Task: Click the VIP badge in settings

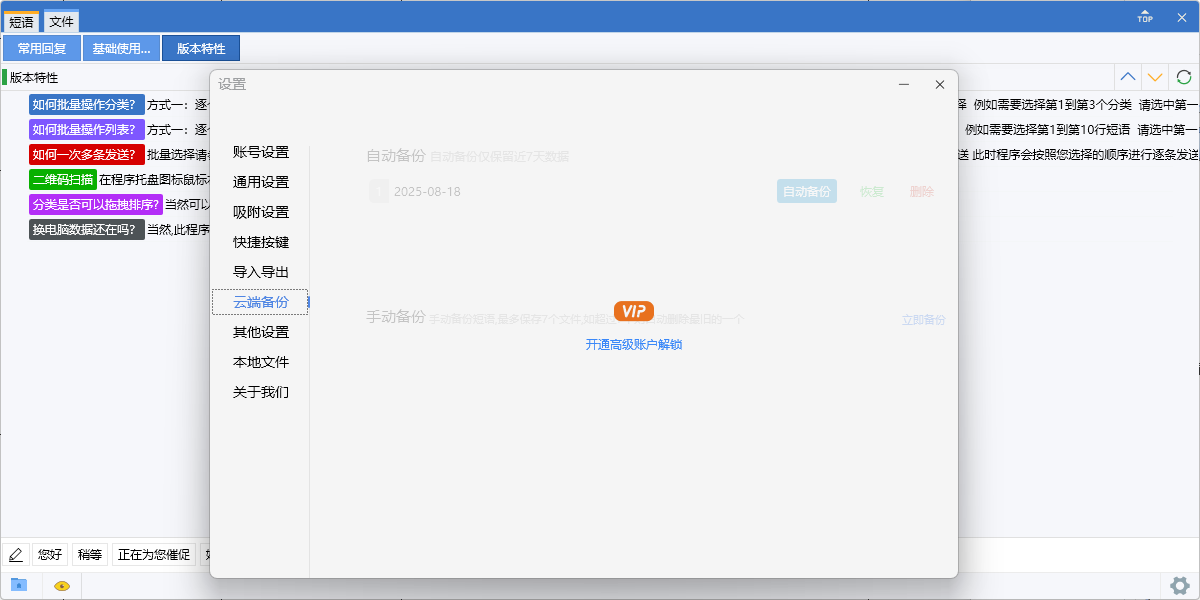Action: click(x=633, y=311)
